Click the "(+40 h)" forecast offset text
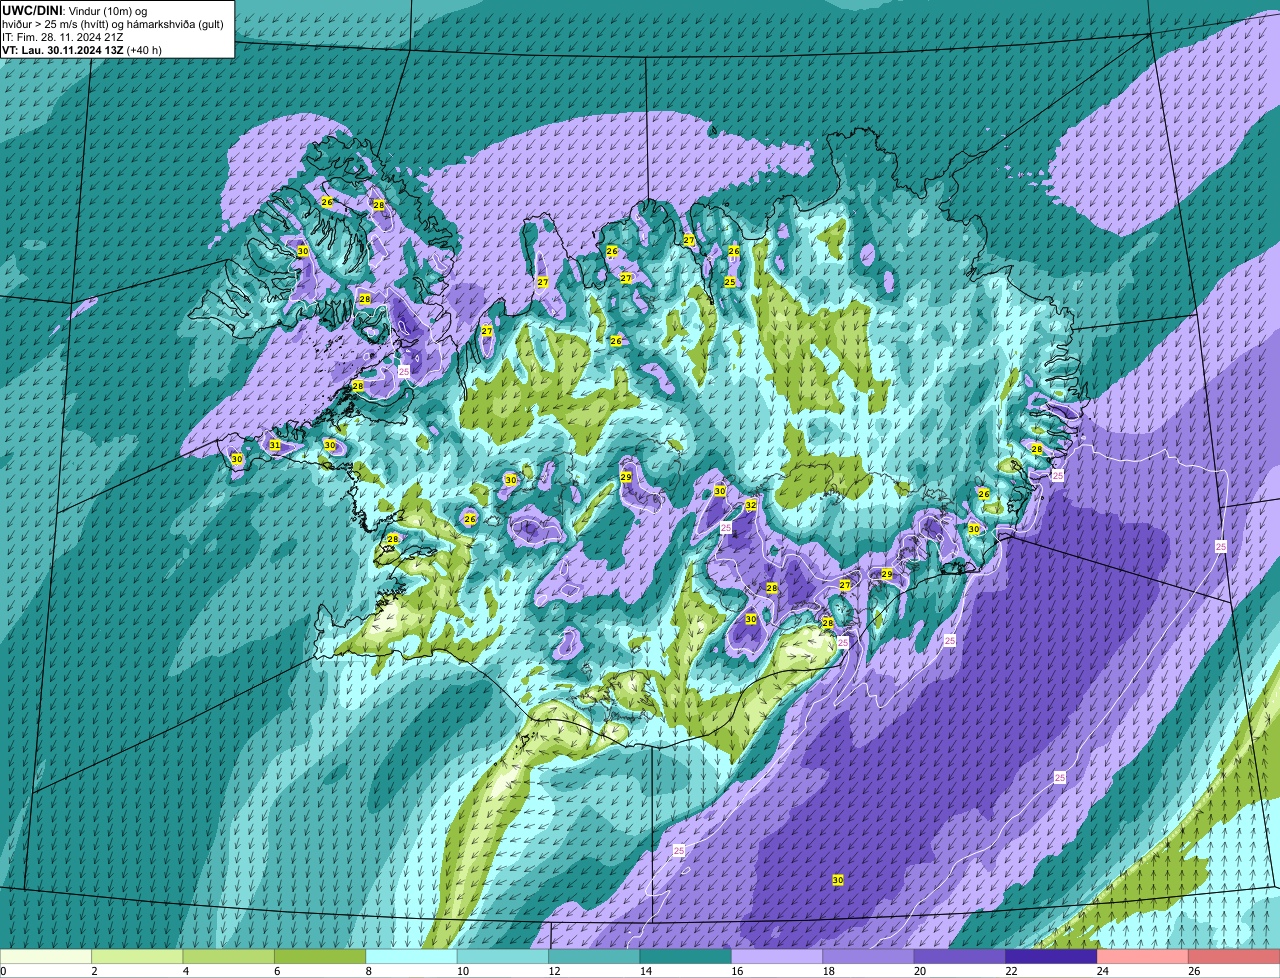 [144, 50]
